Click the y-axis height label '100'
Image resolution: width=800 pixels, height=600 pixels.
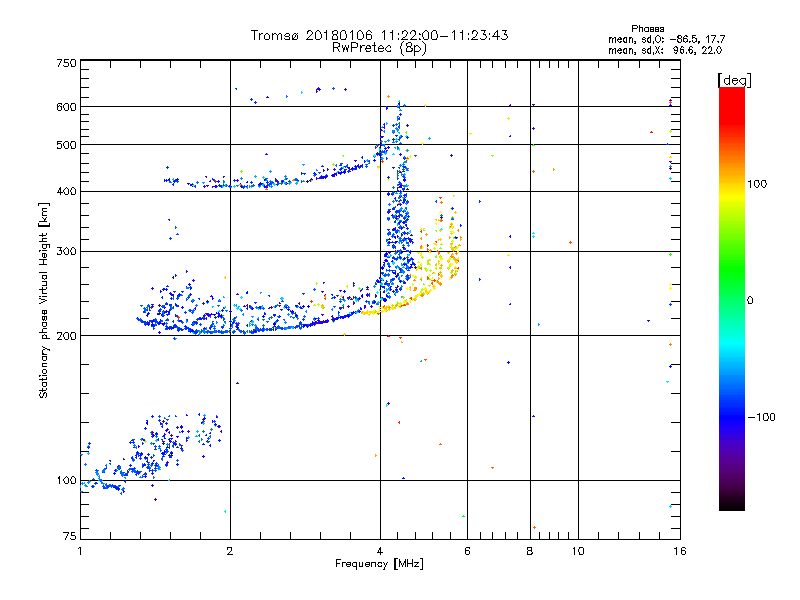point(66,481)
